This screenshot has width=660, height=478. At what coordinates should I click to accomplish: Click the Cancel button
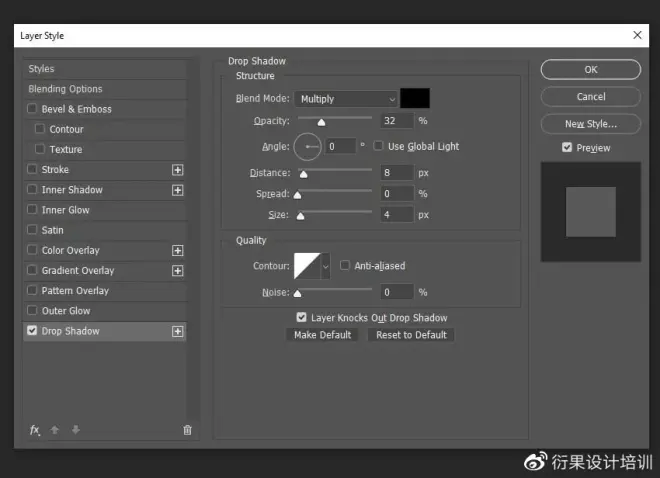(591, 96)
